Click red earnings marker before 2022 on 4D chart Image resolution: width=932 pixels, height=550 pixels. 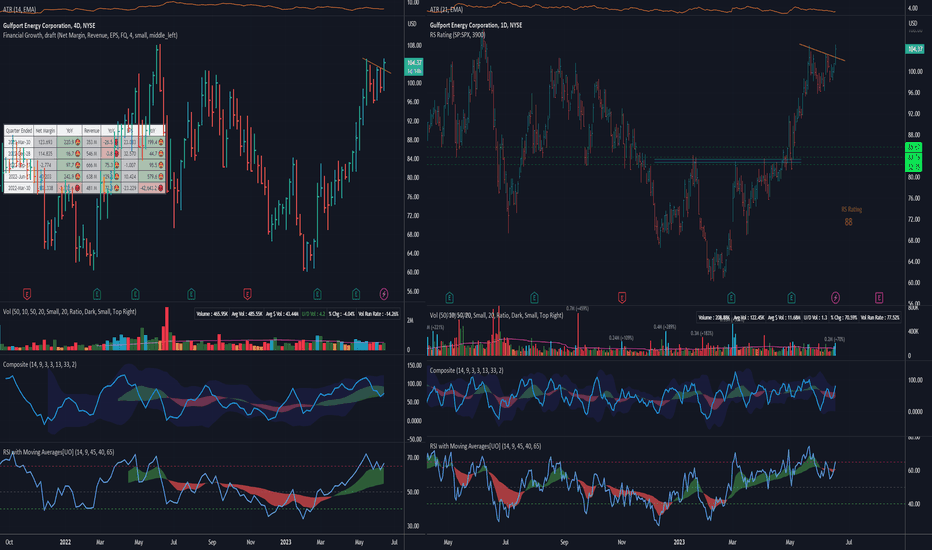(x=27, y=294)
